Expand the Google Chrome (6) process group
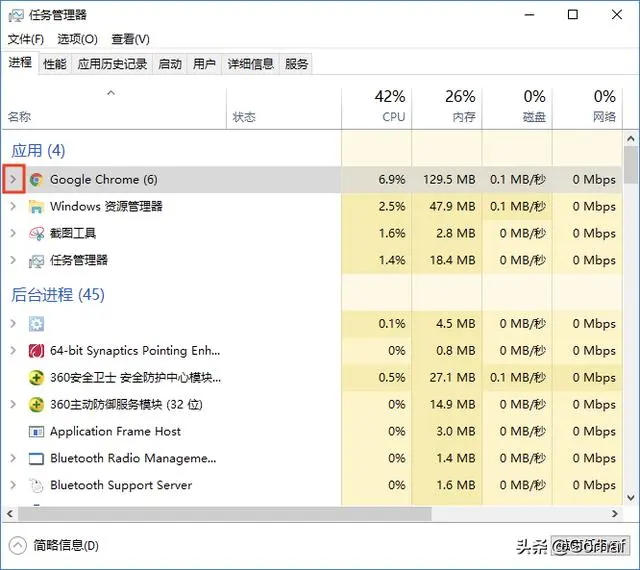Image resolution: width=640 pixels, height=570 pixels. tap(13, 179)
